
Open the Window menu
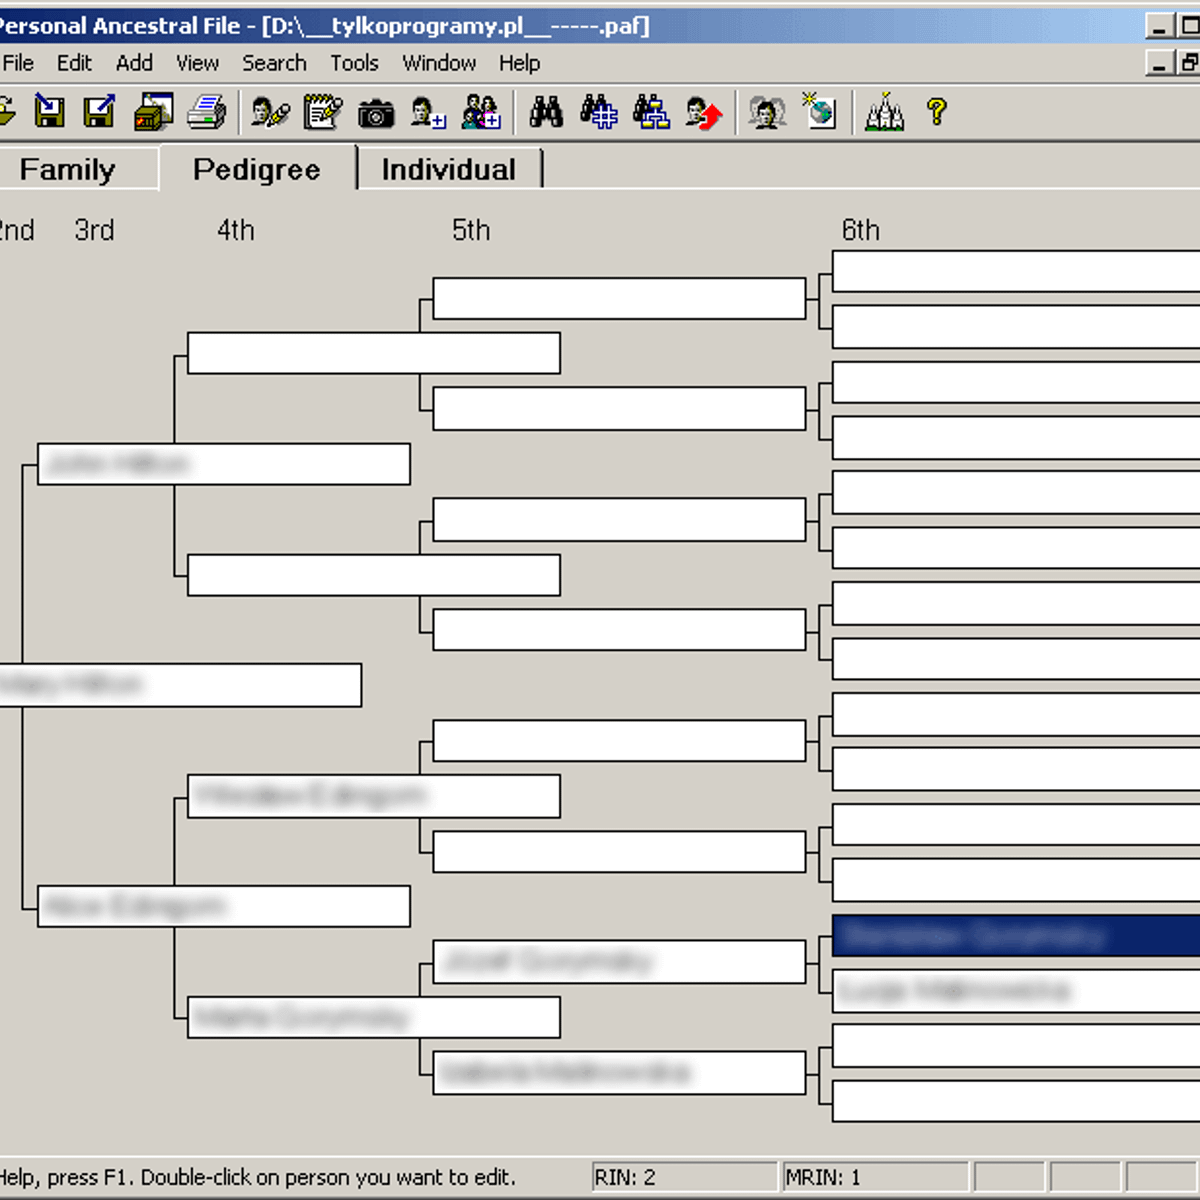pyautogui.click(x=438, y=63)
